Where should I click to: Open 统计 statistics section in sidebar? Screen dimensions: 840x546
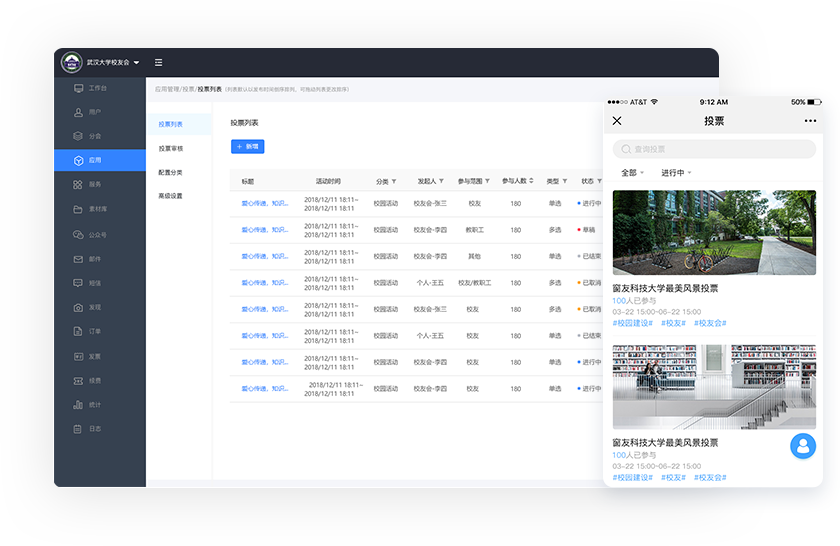coord(94,405)
